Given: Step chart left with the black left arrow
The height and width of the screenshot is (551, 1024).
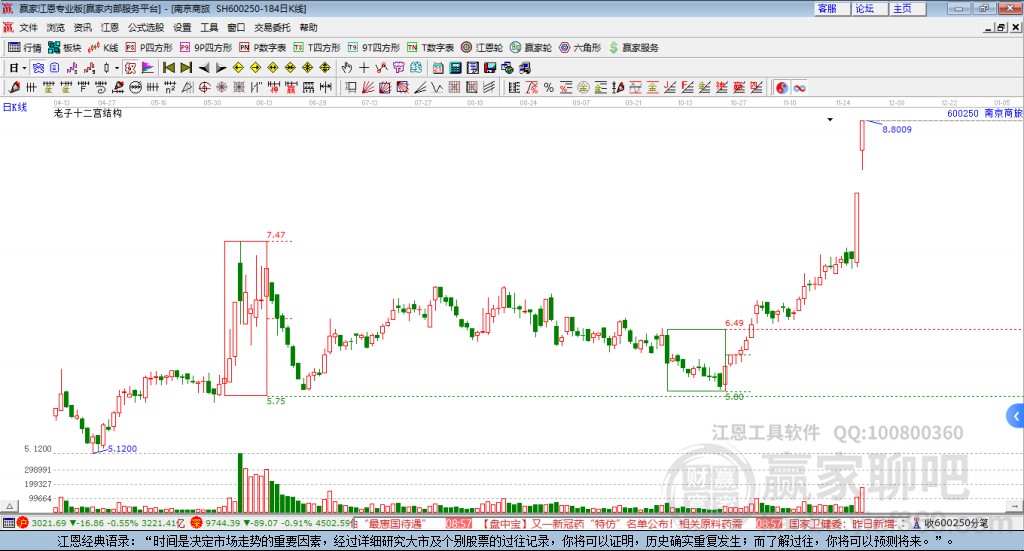Looking at the screenshot, I should (x=204, y=68).
